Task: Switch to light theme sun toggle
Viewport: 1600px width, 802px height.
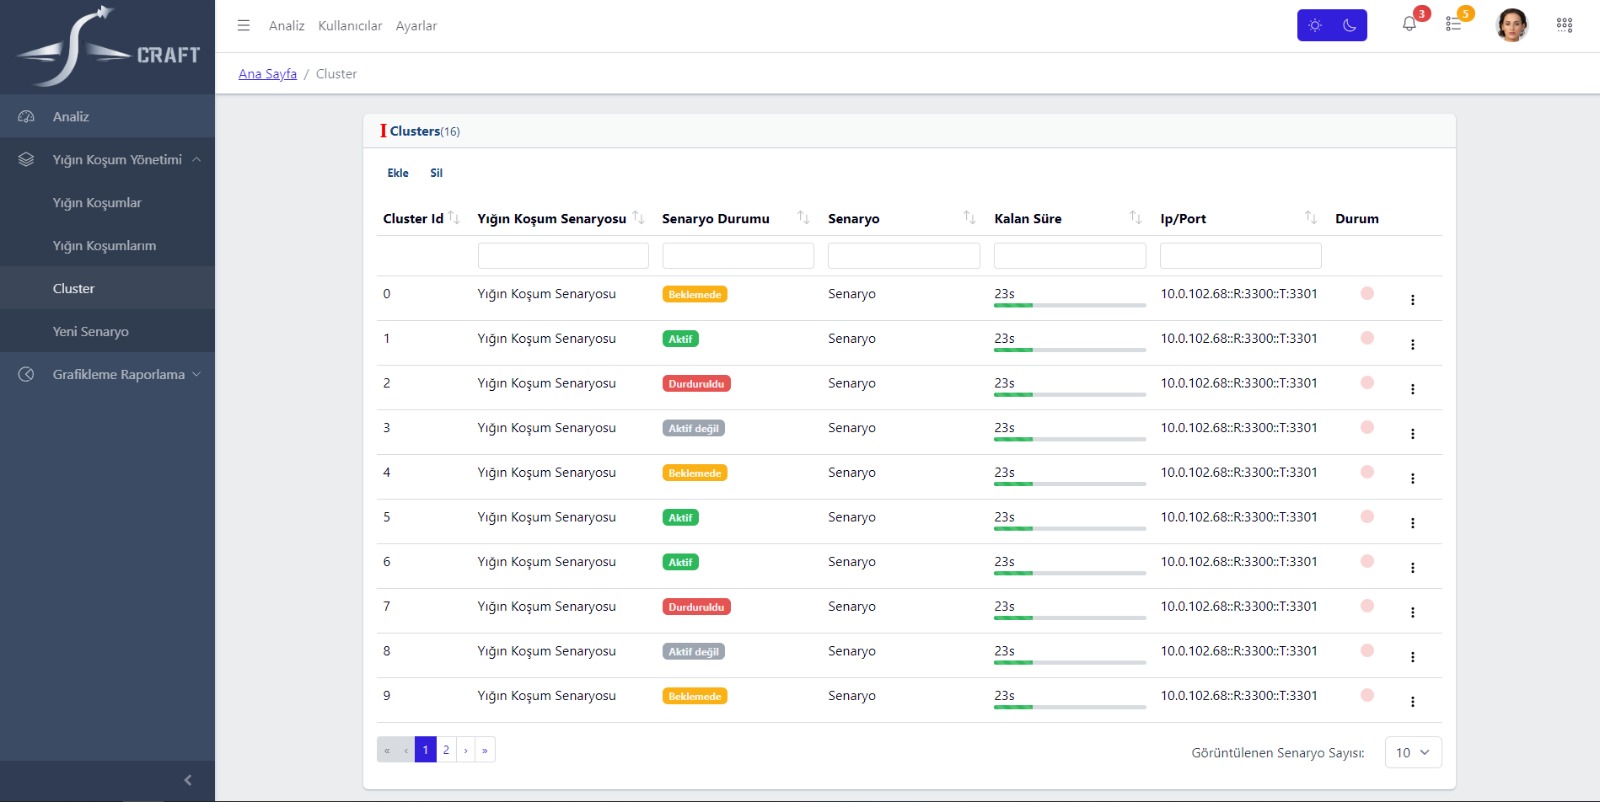Action: pos(1315,25)
